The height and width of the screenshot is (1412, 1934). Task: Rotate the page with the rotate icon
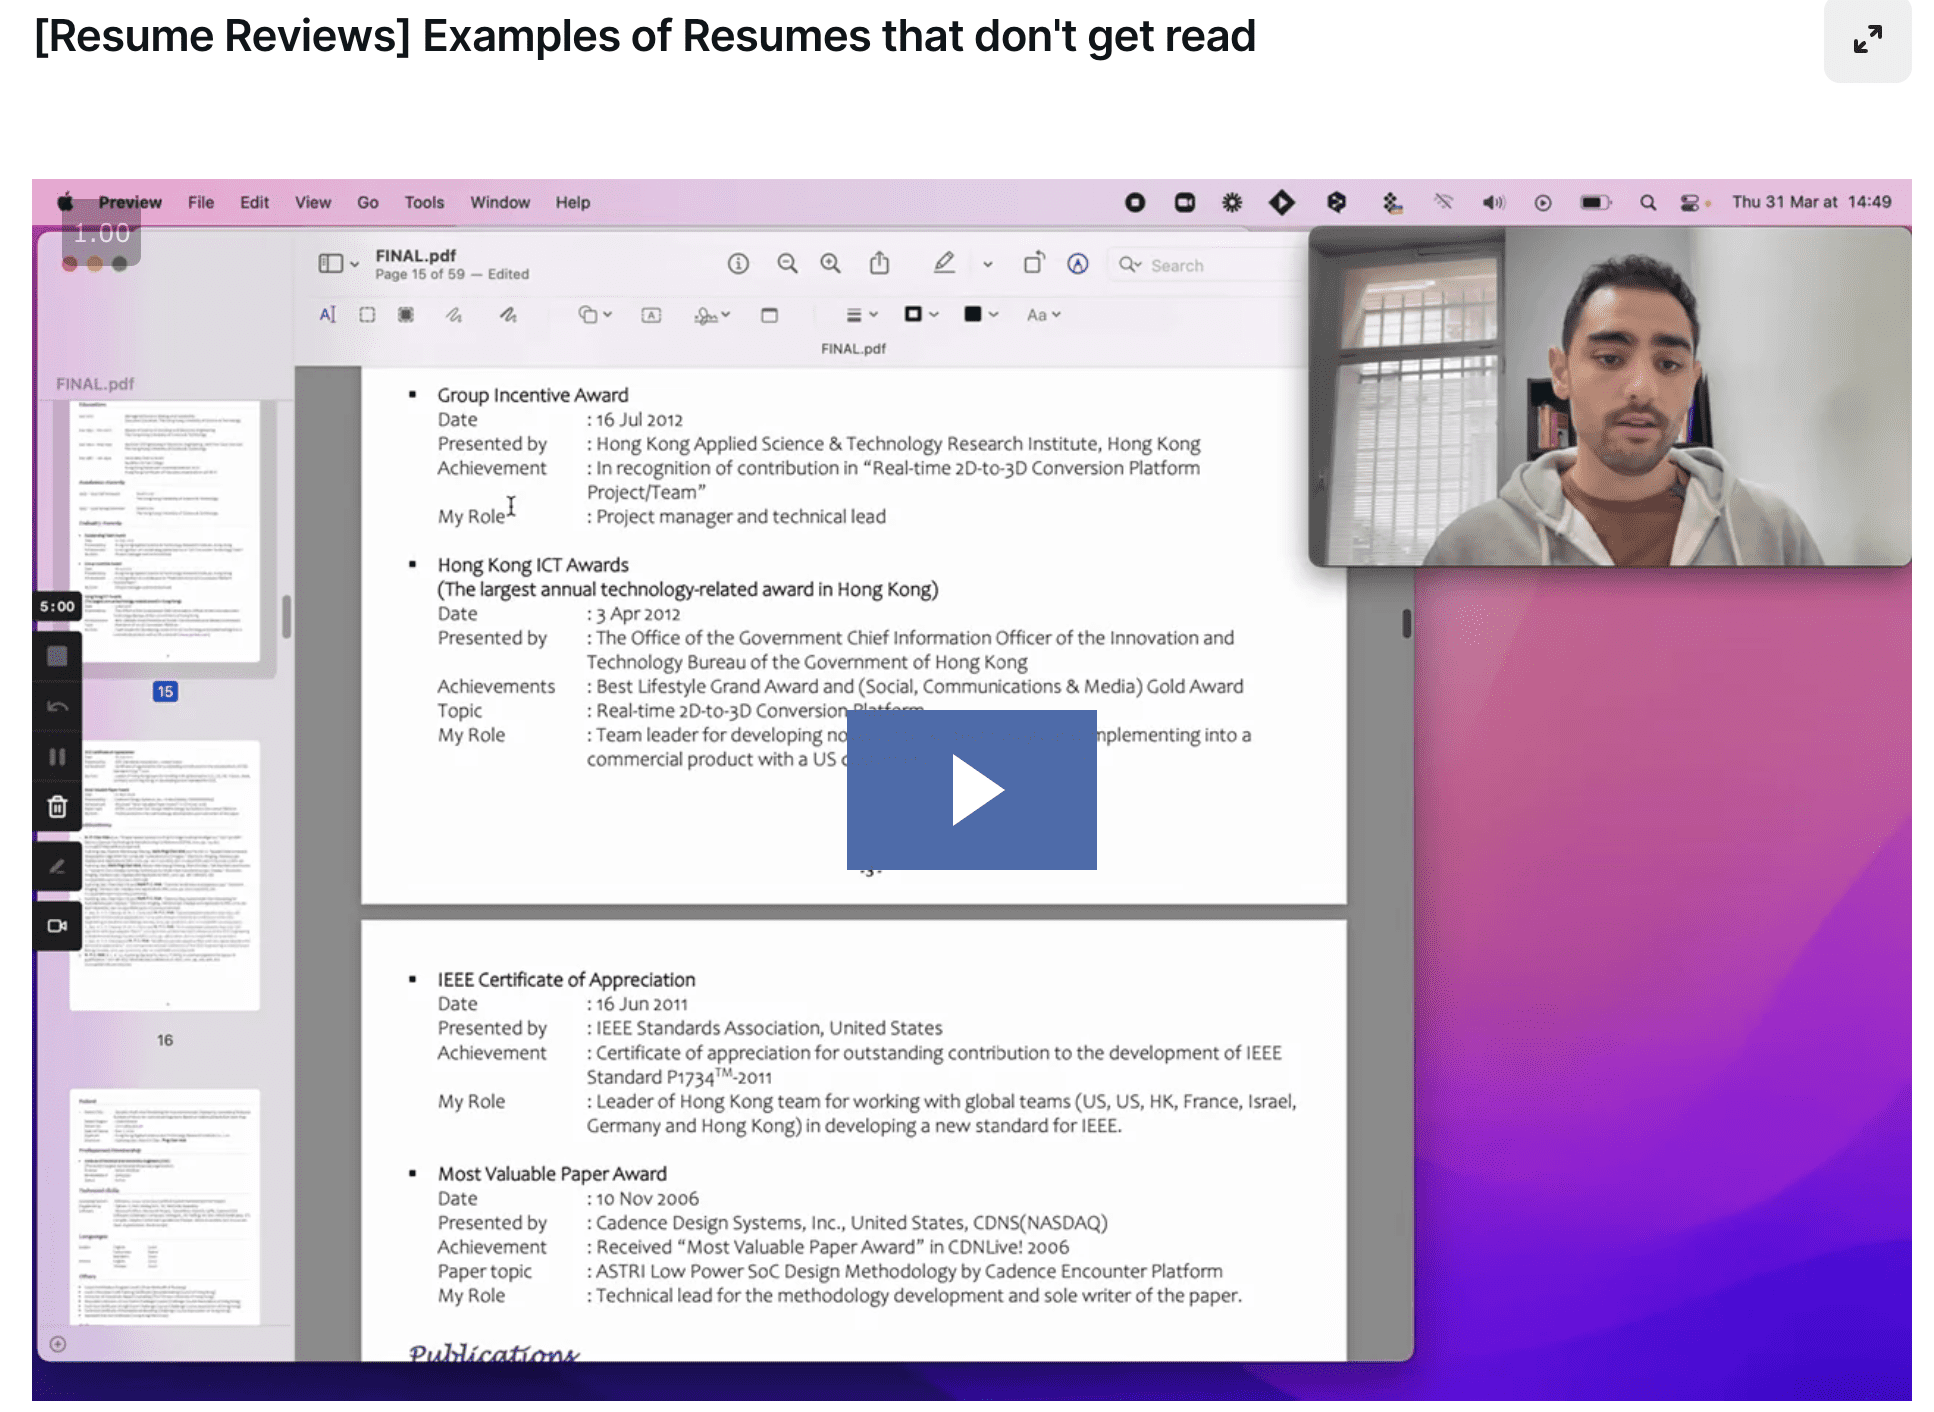click(1033, 264)
